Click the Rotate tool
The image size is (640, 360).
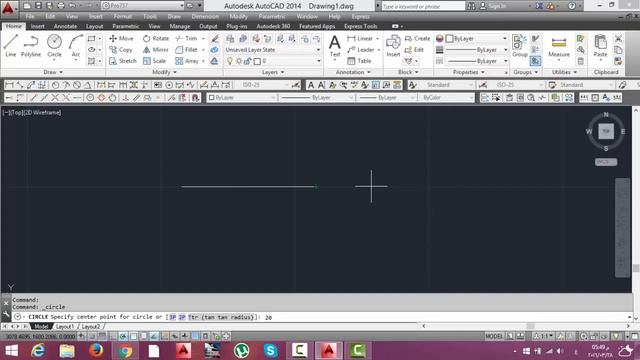(156, 38)
